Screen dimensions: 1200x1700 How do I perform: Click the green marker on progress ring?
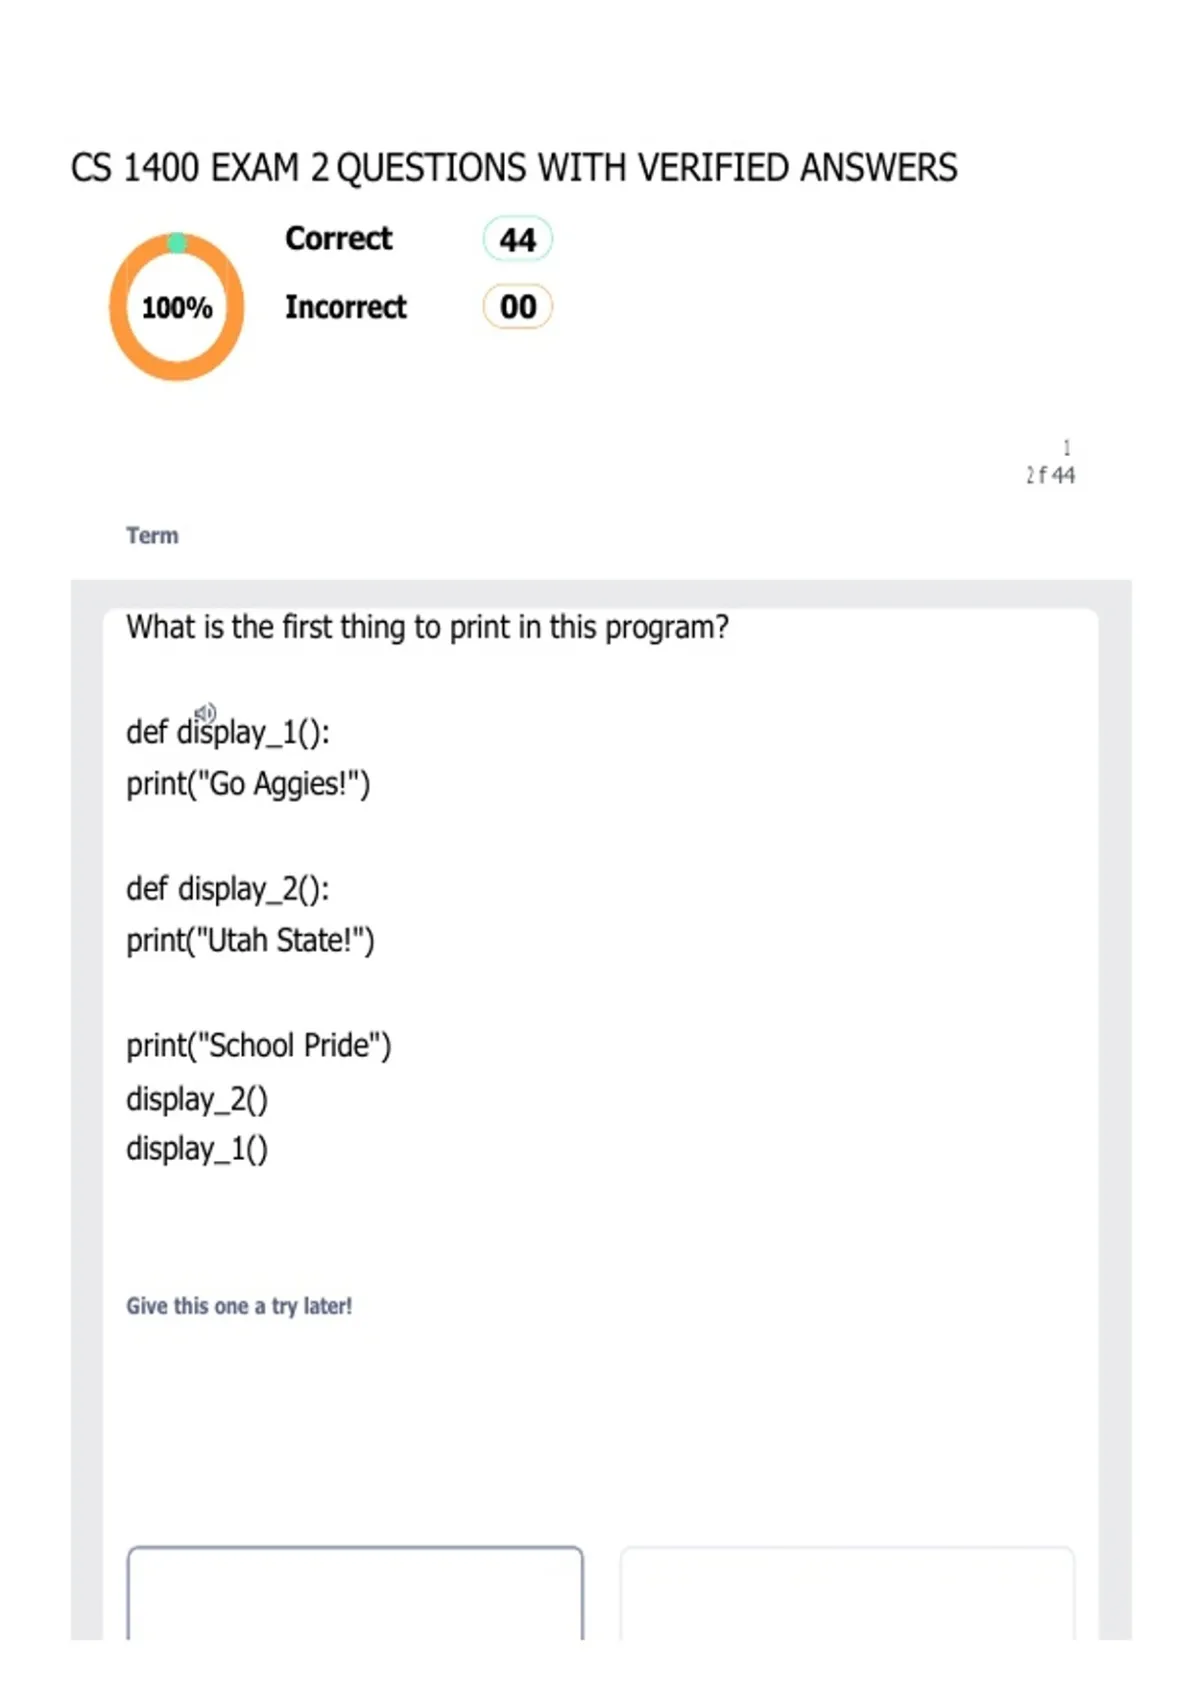176,243
